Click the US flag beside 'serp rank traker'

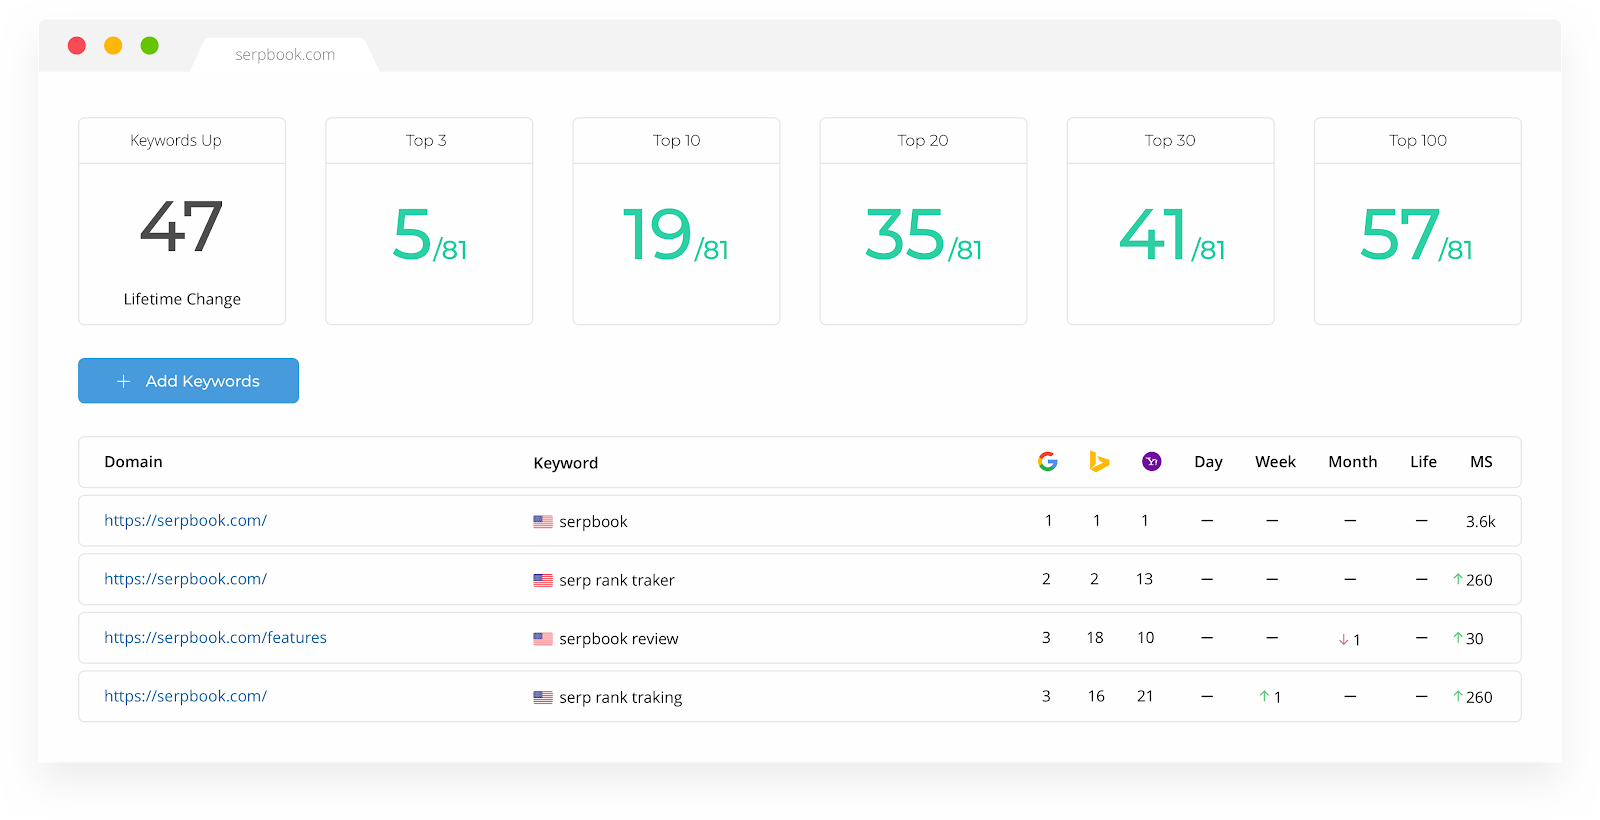point(543,580)
